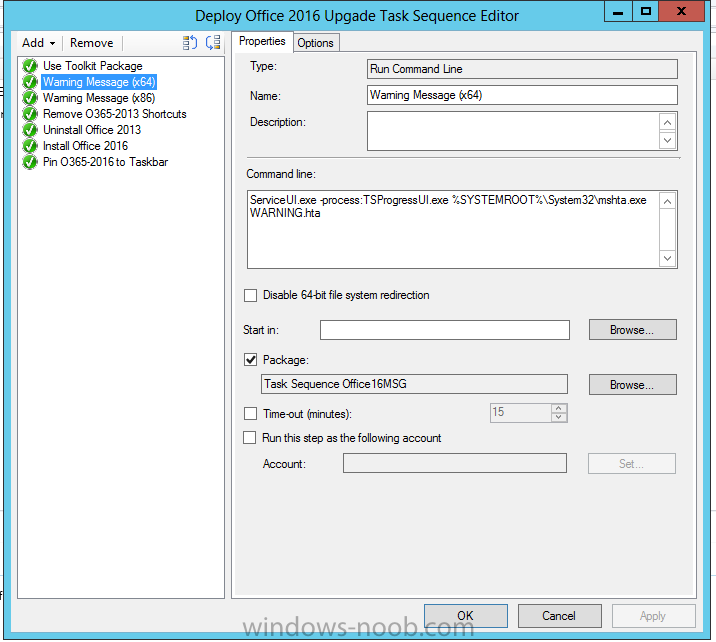Viewport: 716px width, 642px height.
Task: Select the Install Office 2016 step
Action: click(x=85, y=146)
